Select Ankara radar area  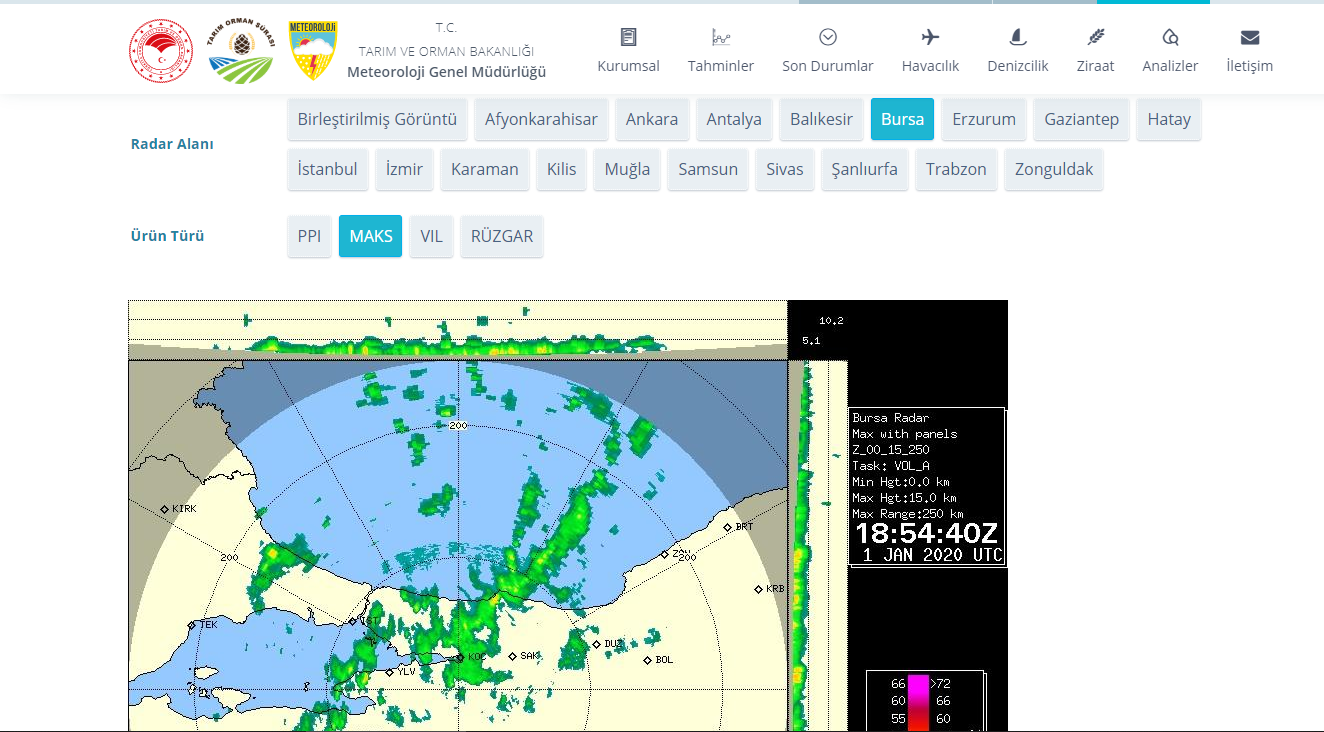point(652,119)
